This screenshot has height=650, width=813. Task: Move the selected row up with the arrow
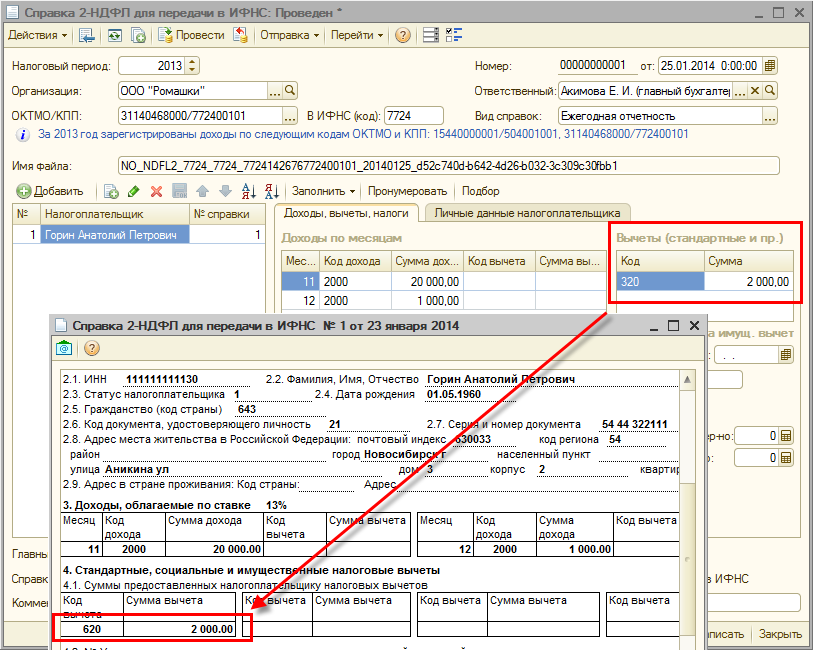point(202,191)
